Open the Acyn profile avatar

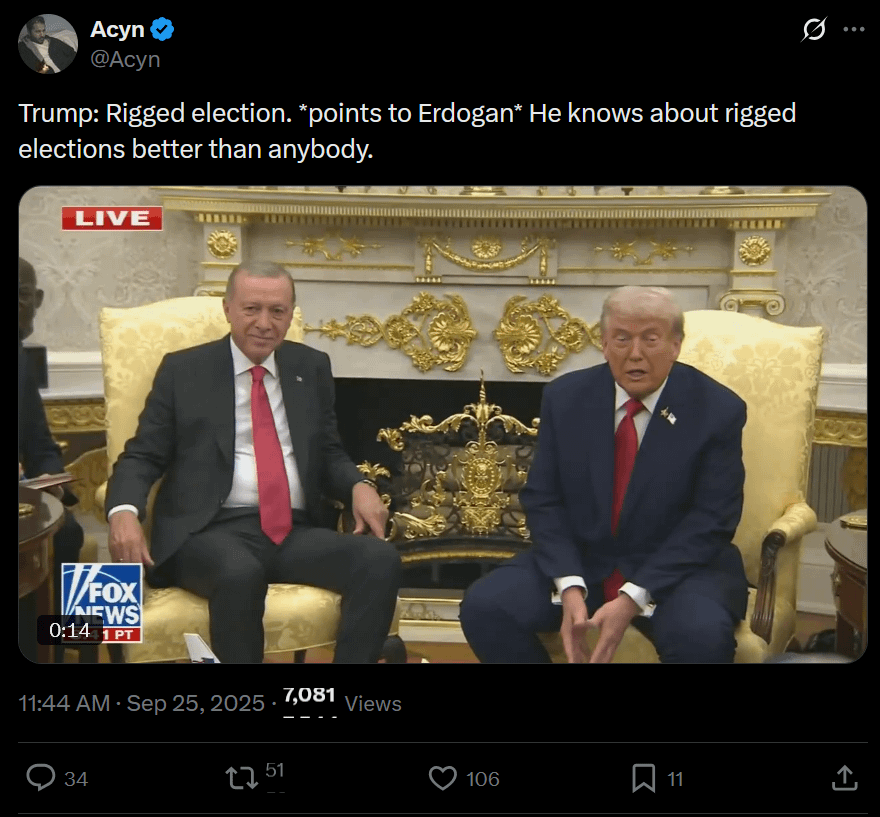[x=48, y=44]
